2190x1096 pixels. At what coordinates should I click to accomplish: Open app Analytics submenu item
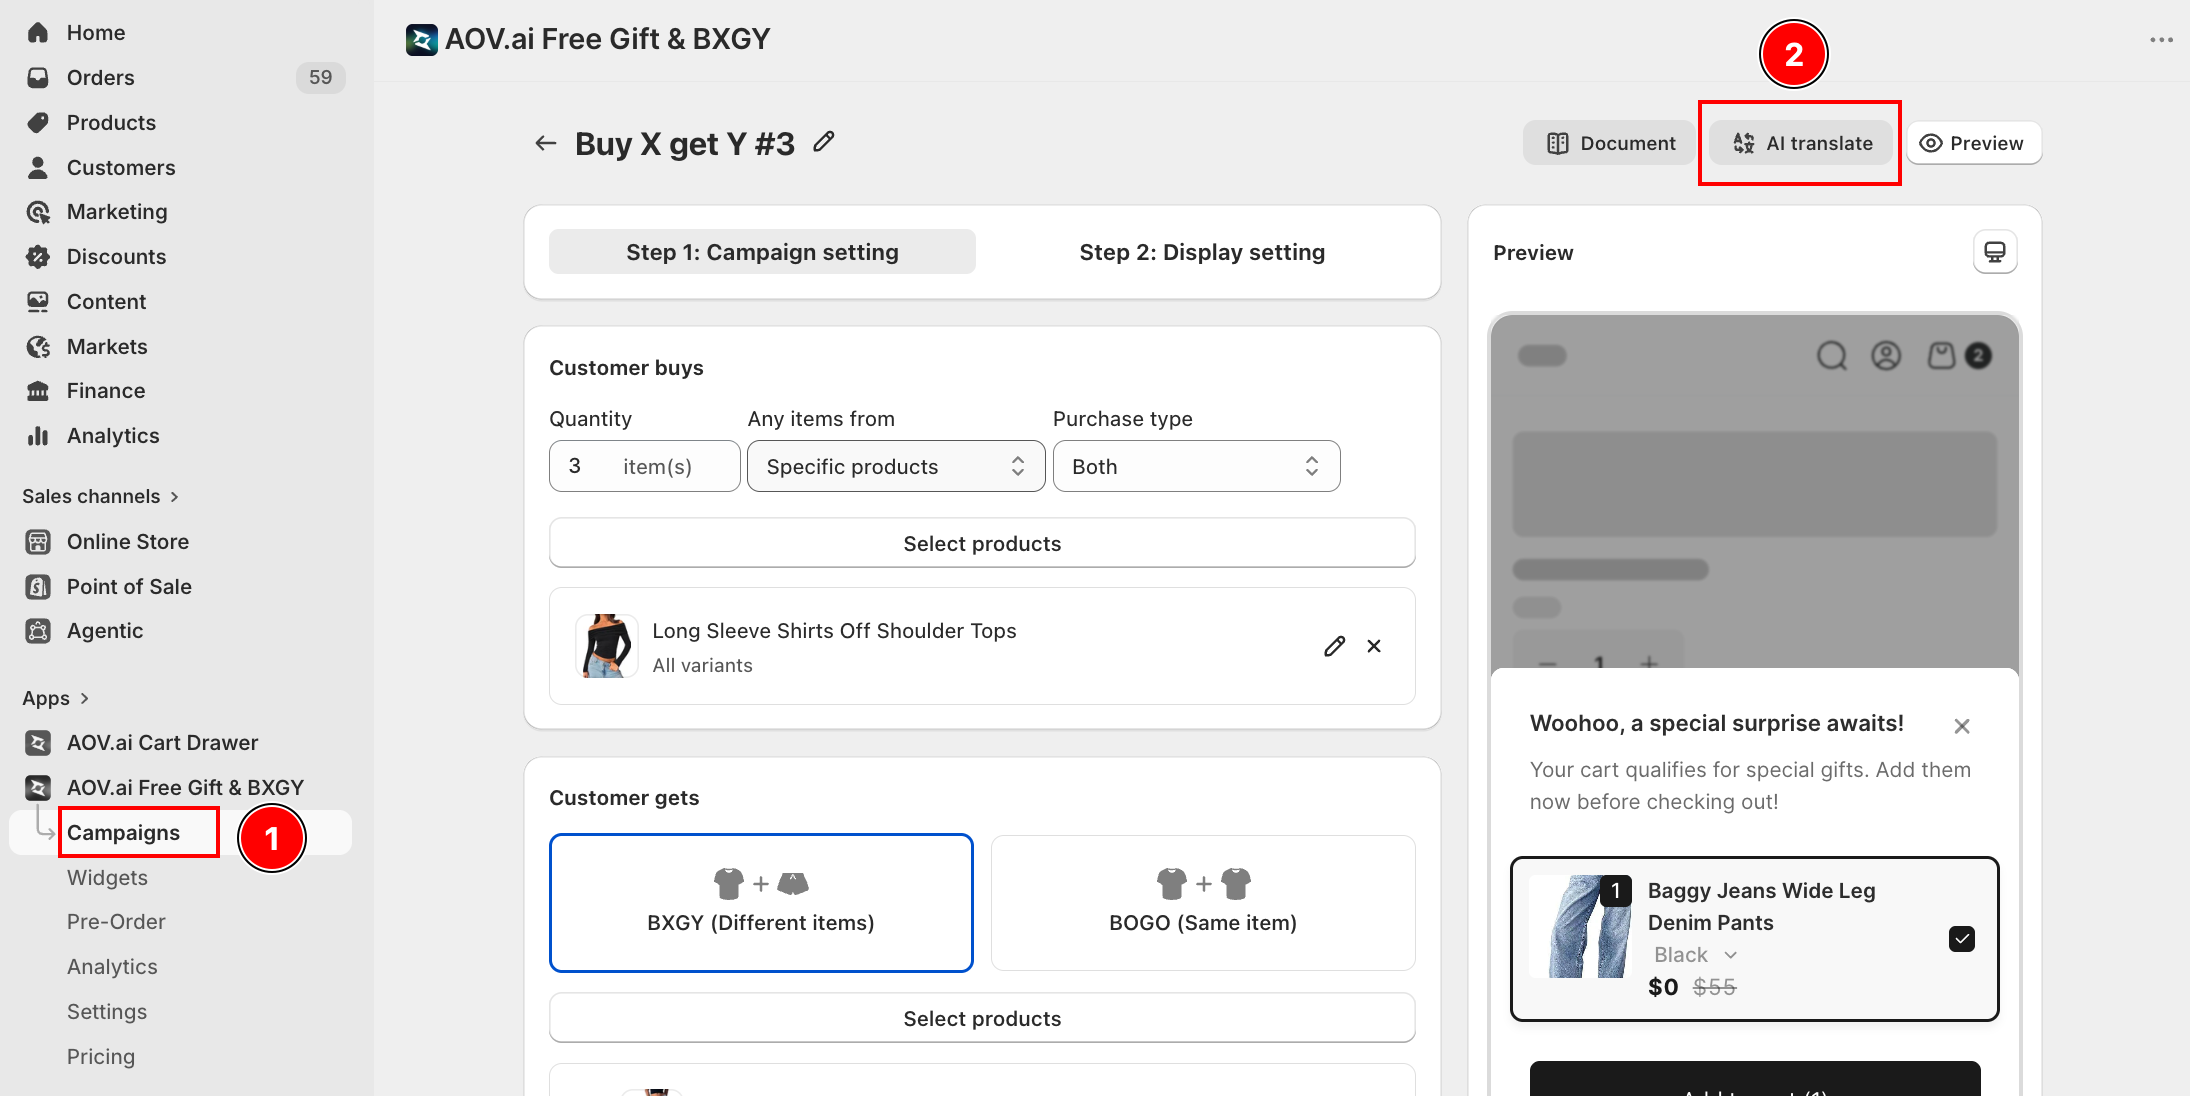112,966
